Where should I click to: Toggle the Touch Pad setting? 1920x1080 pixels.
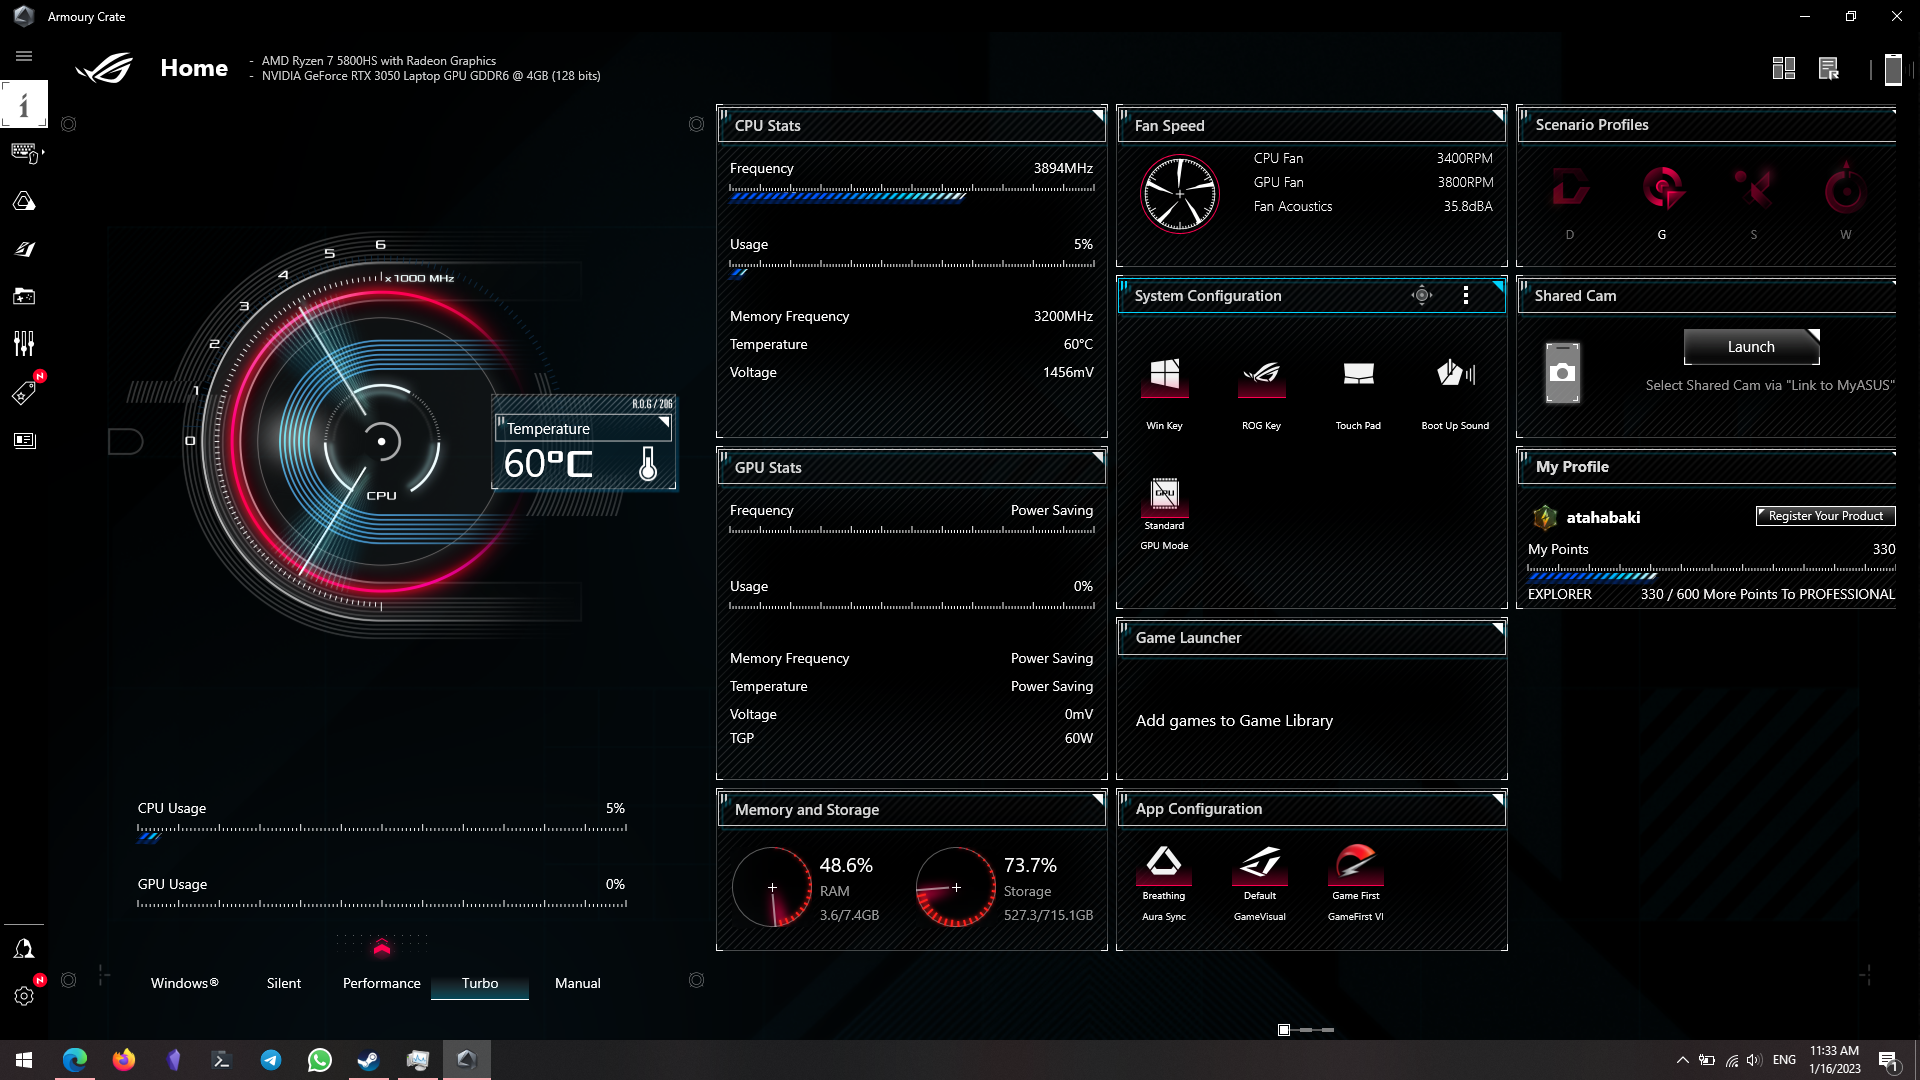(x=1358, y=375)
